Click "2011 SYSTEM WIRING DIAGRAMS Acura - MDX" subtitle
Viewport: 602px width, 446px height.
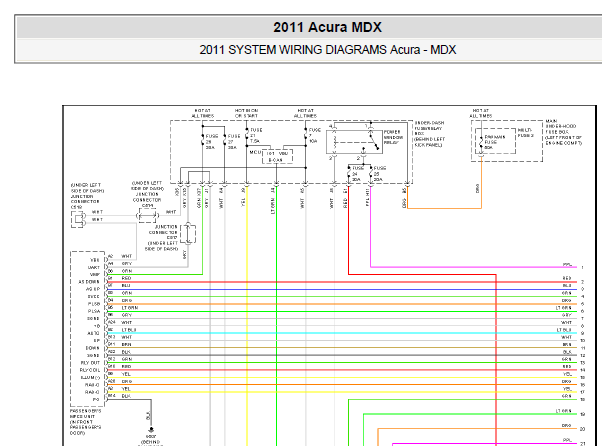tap(327, 50)
